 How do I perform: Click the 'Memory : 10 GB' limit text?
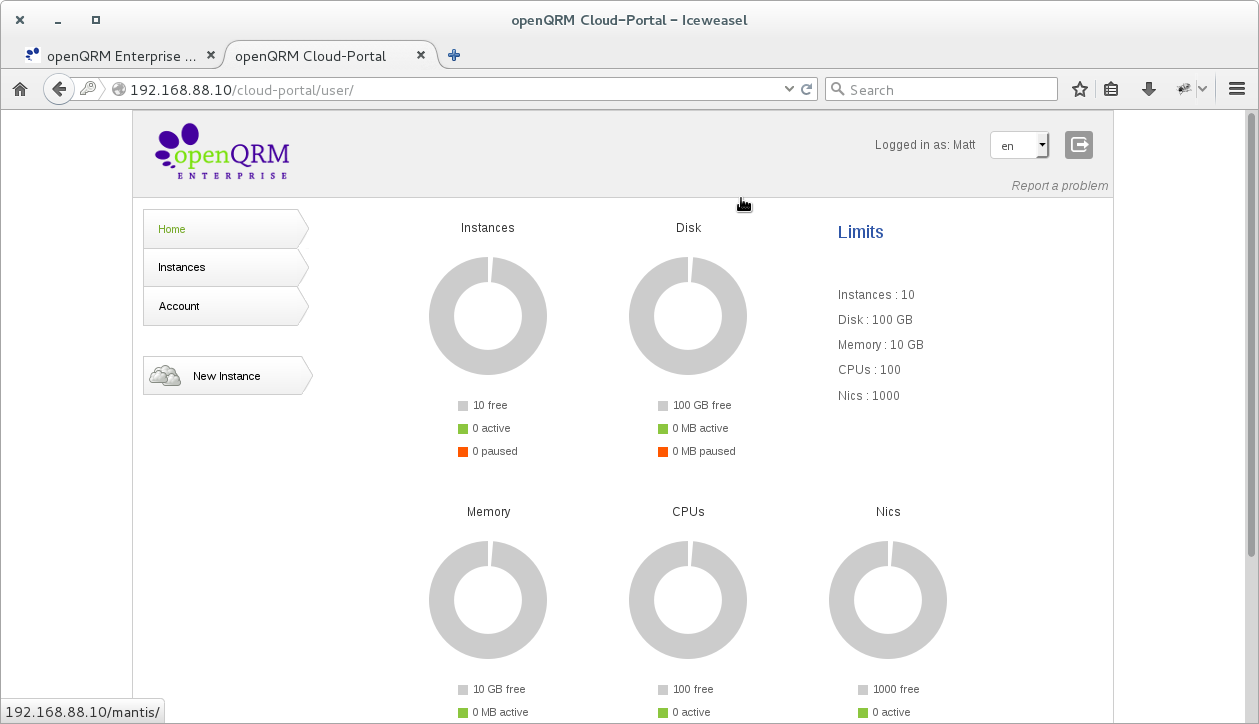pos(881,345)
